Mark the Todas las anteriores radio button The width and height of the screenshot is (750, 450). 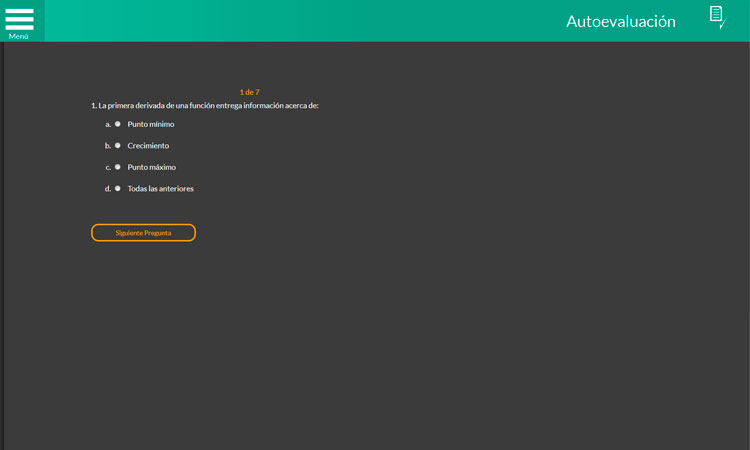[118, 188]
